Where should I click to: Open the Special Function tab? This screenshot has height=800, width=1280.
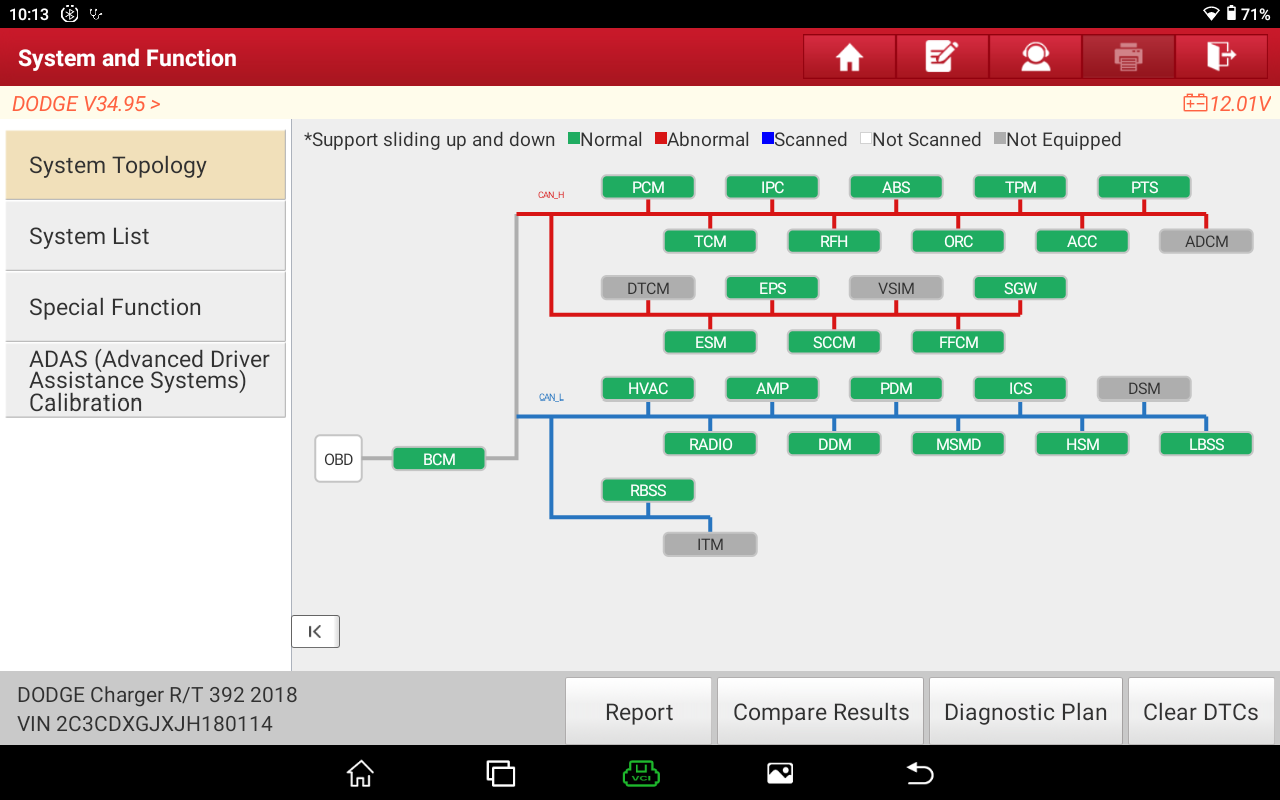tap(145, 307)
